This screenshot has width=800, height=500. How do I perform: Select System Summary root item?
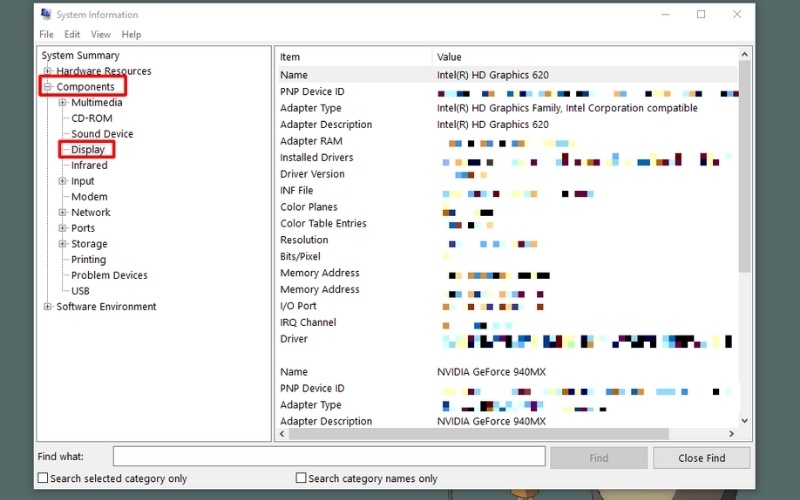click(80, 56)
